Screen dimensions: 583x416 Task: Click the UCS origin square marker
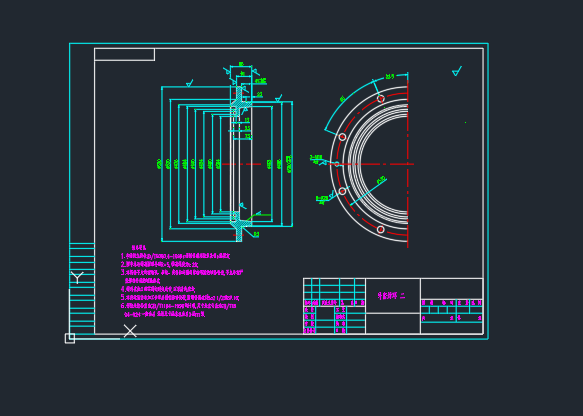click(70, 338)
